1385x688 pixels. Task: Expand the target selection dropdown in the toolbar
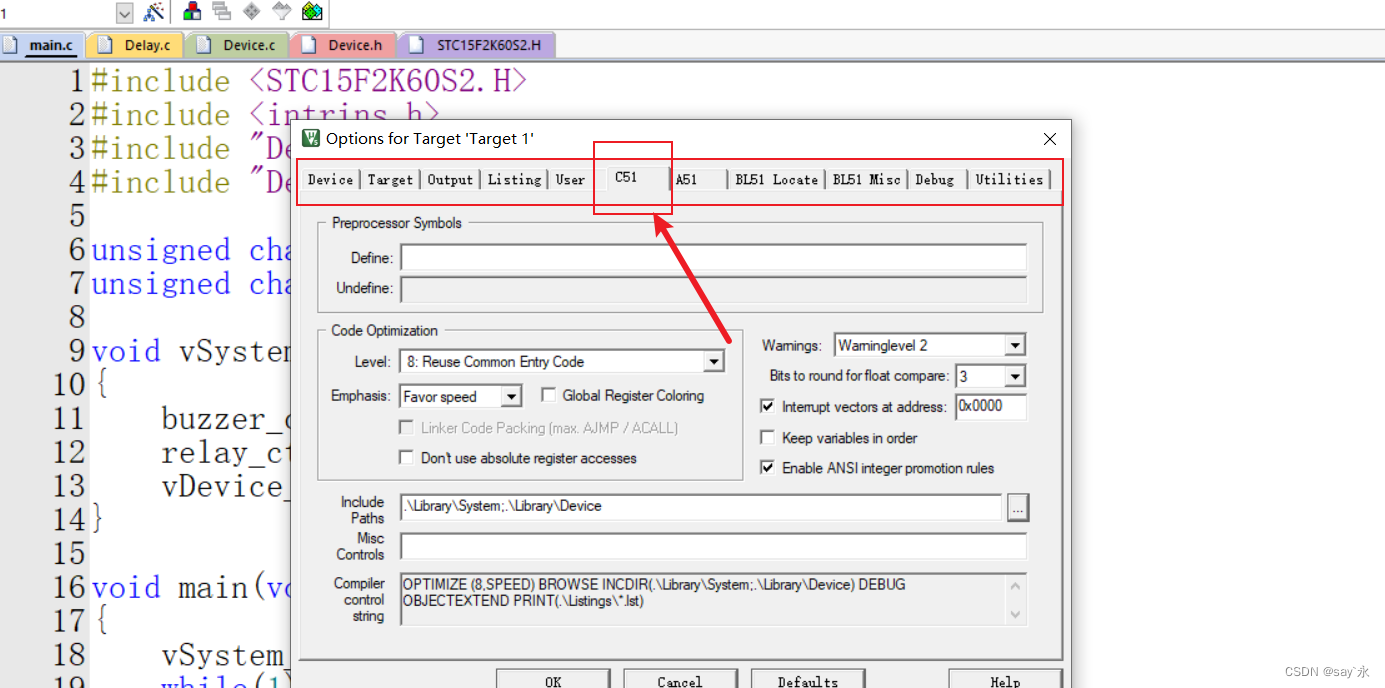(x=124, y=12)
